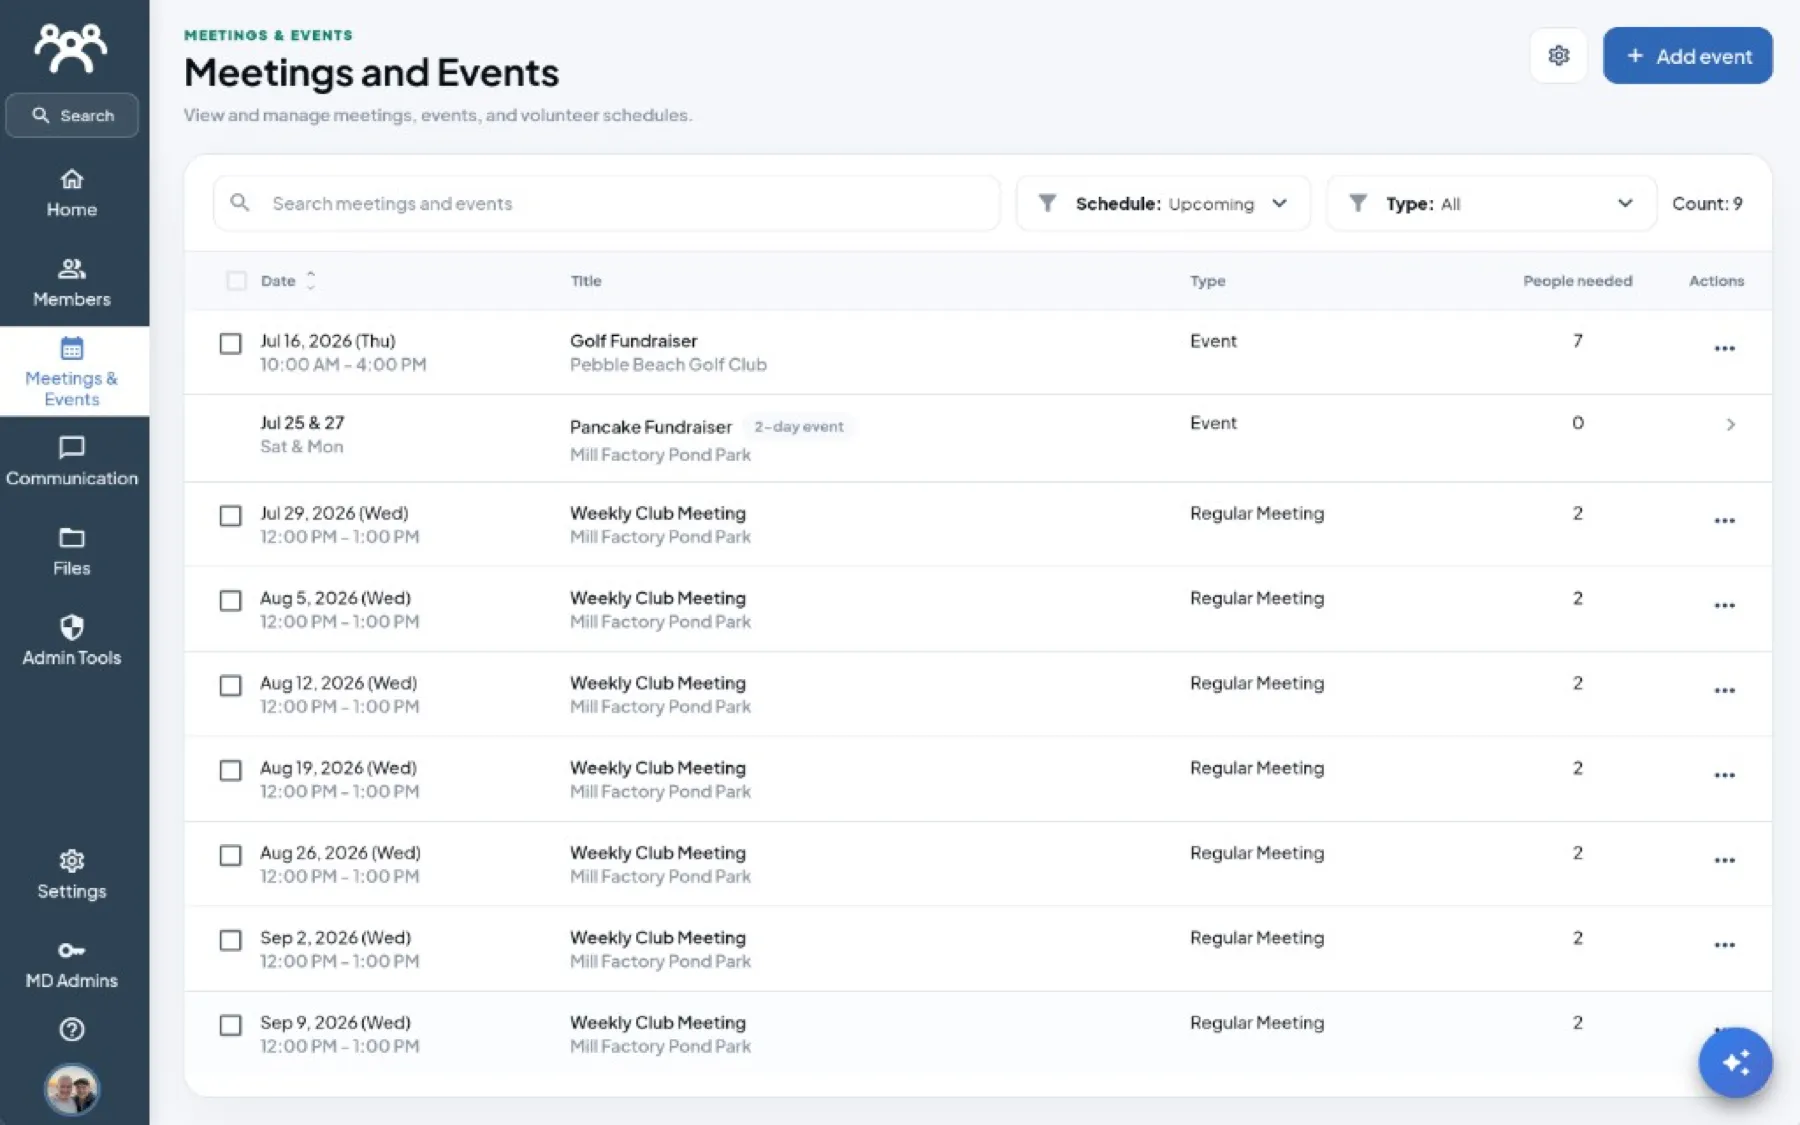This screenshot has height=1125, width=1800.
Task: Open actions menu for Aug 12 meeting
Action: (x=1724, y=691)
